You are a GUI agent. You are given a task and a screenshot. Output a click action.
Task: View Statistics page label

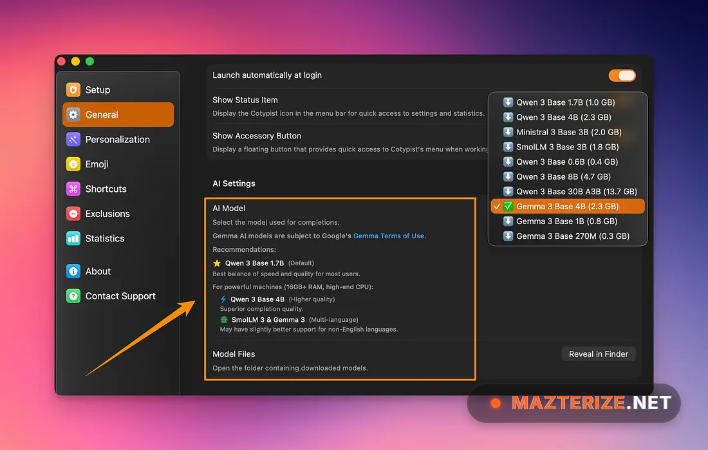105,238
